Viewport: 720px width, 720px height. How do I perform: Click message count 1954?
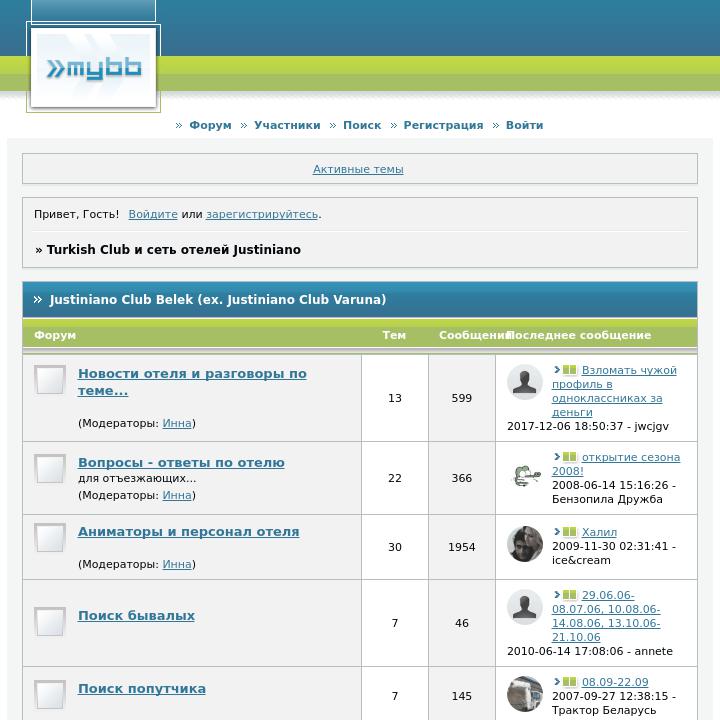(x=462, y=547)
